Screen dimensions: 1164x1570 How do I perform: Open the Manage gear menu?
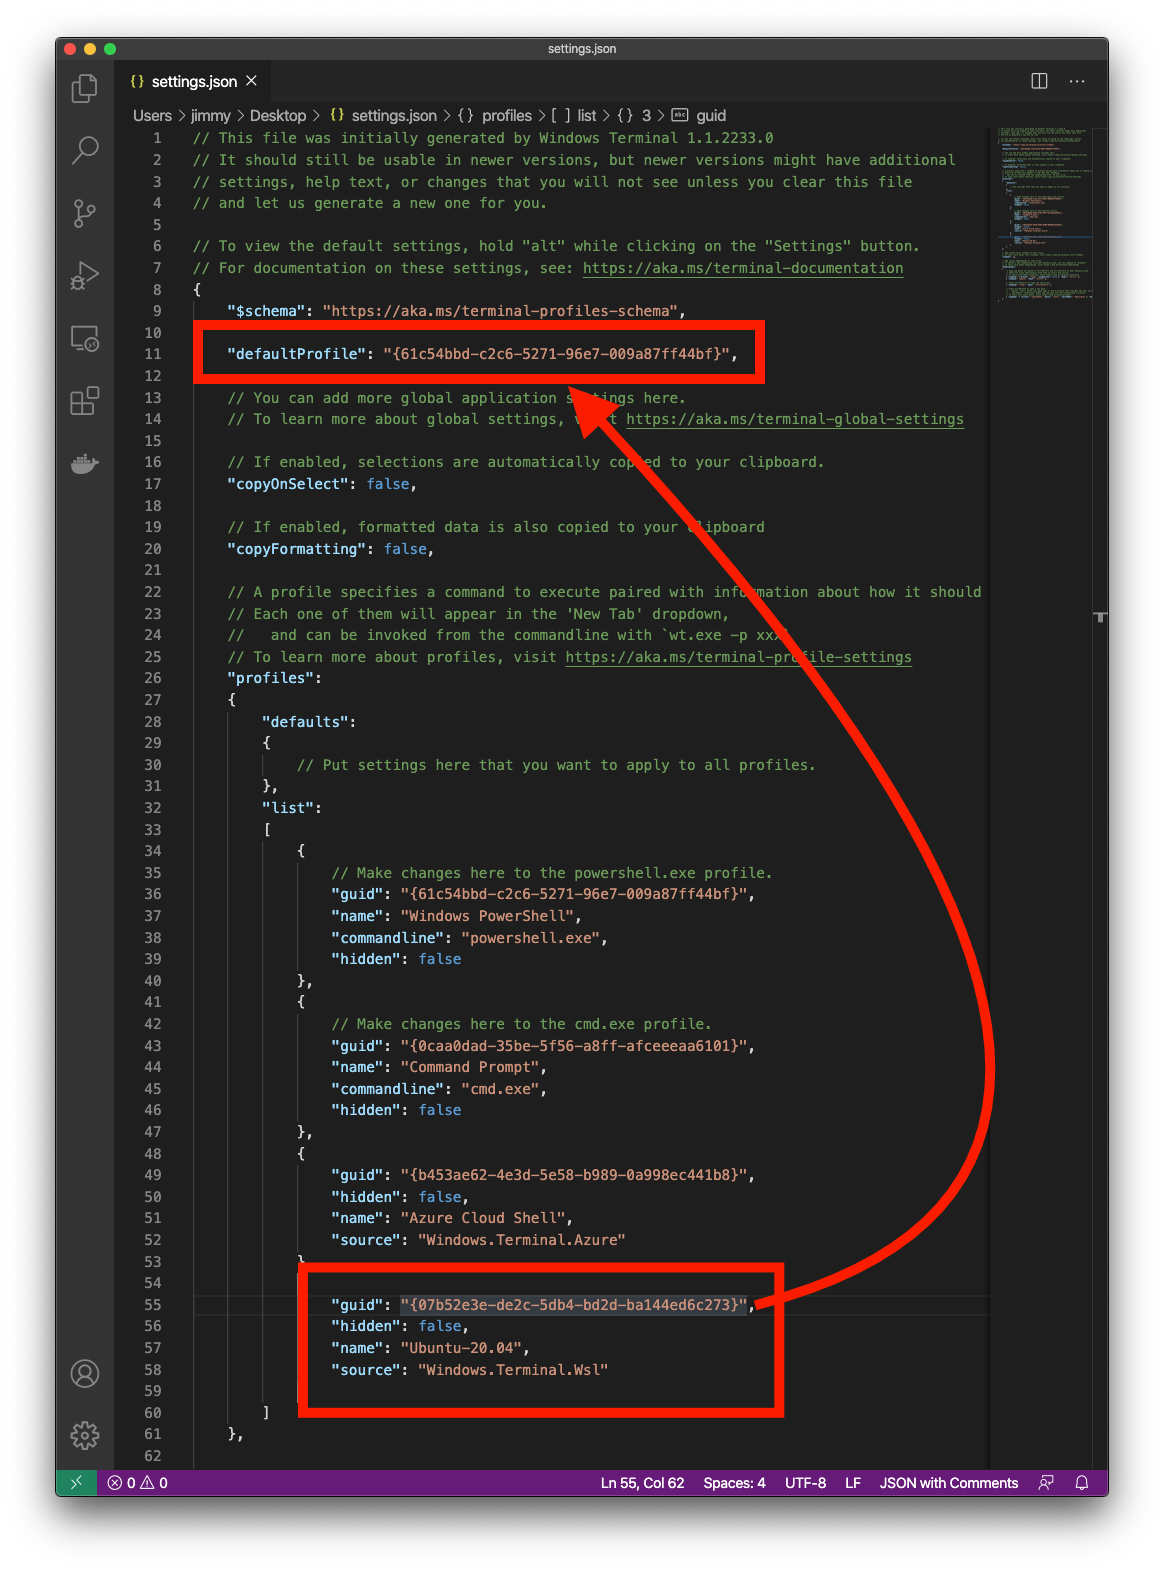85,1436
